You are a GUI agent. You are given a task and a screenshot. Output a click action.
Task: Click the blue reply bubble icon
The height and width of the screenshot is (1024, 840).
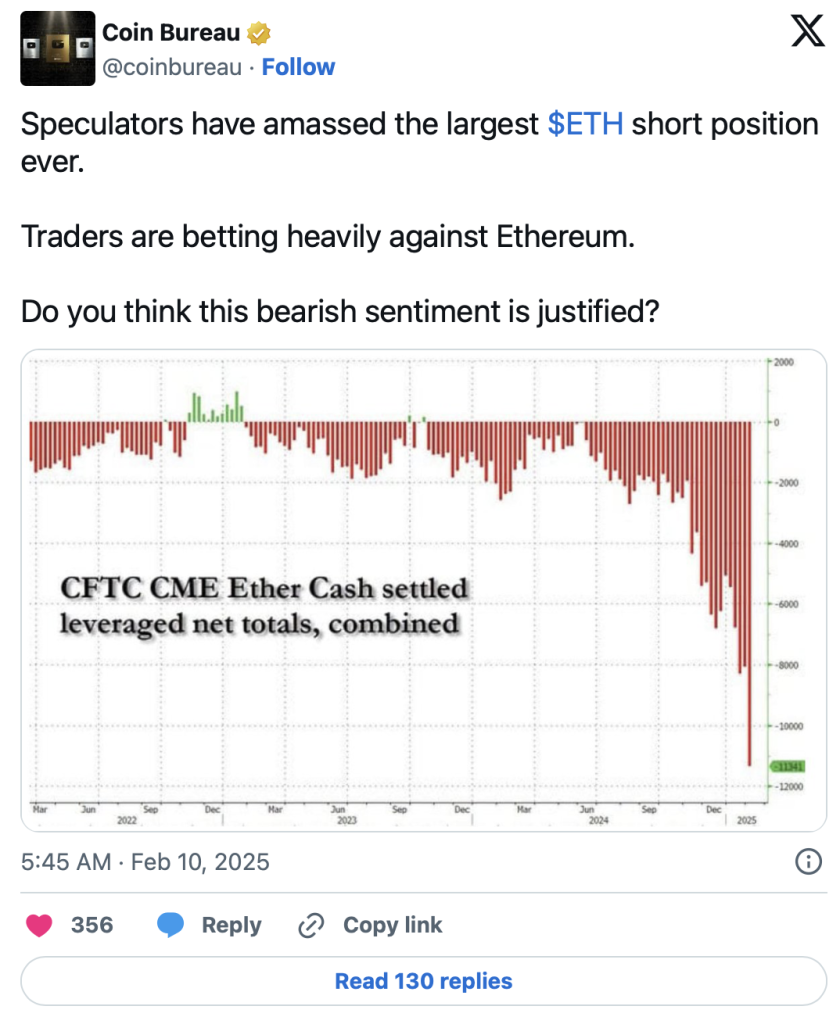click(x=170, y=925)
